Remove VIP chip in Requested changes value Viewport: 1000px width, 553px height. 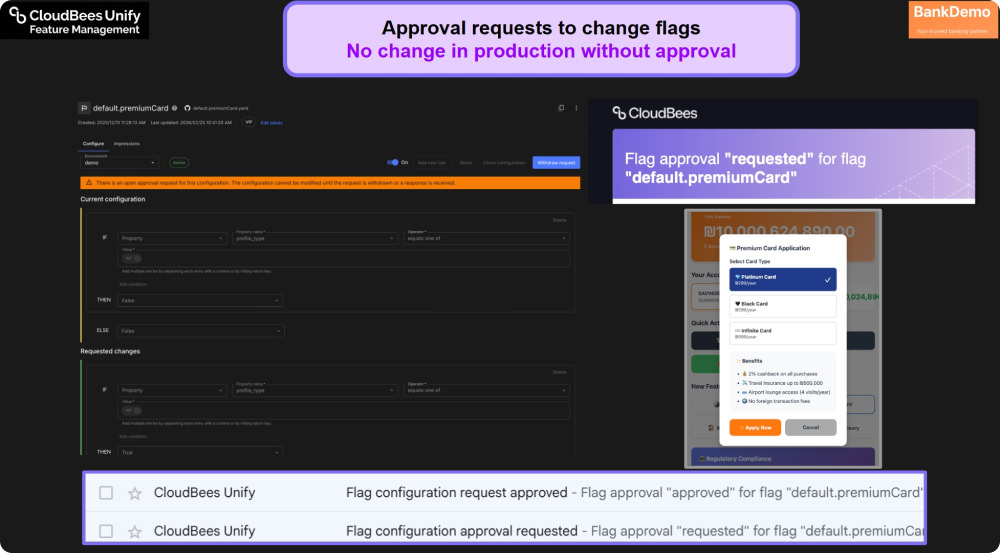tap(137, 411)
